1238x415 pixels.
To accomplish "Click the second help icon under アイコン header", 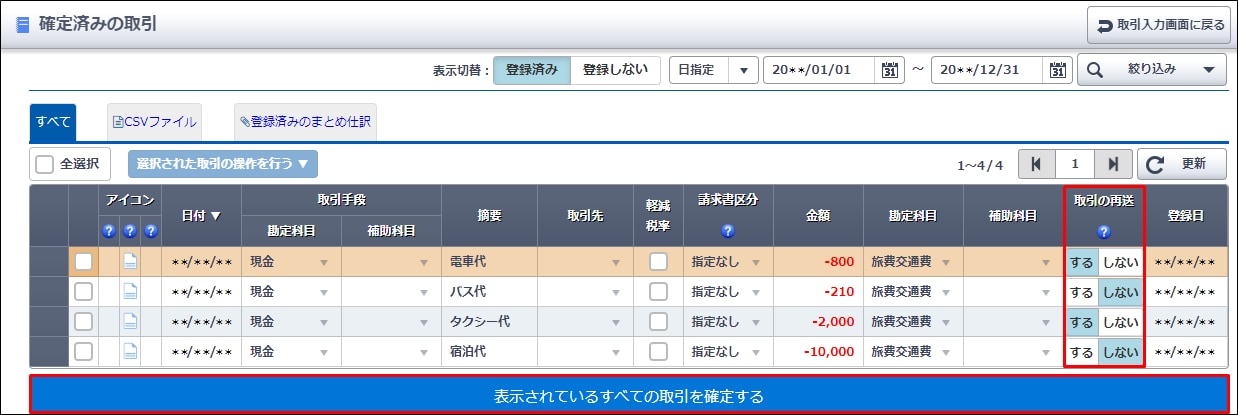I will [129, 231].
